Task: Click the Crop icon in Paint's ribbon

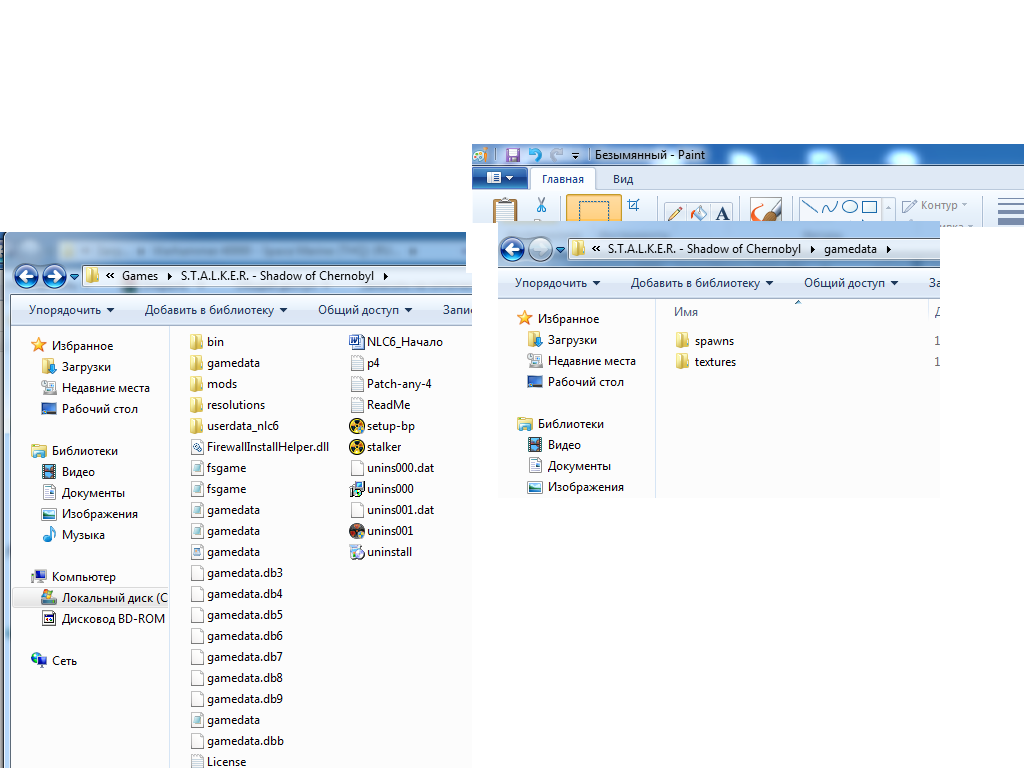Action: pos(633,205)
